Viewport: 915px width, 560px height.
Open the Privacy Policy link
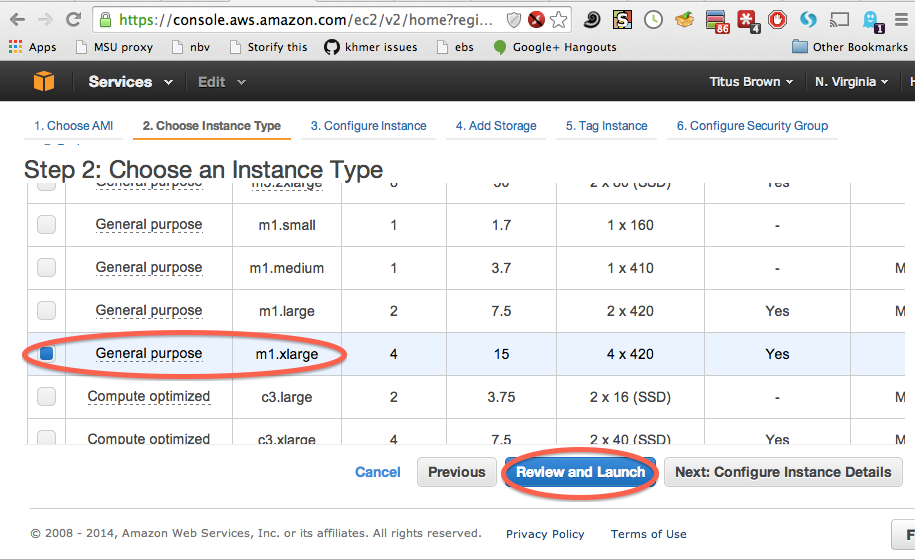[x=545, y=534]
